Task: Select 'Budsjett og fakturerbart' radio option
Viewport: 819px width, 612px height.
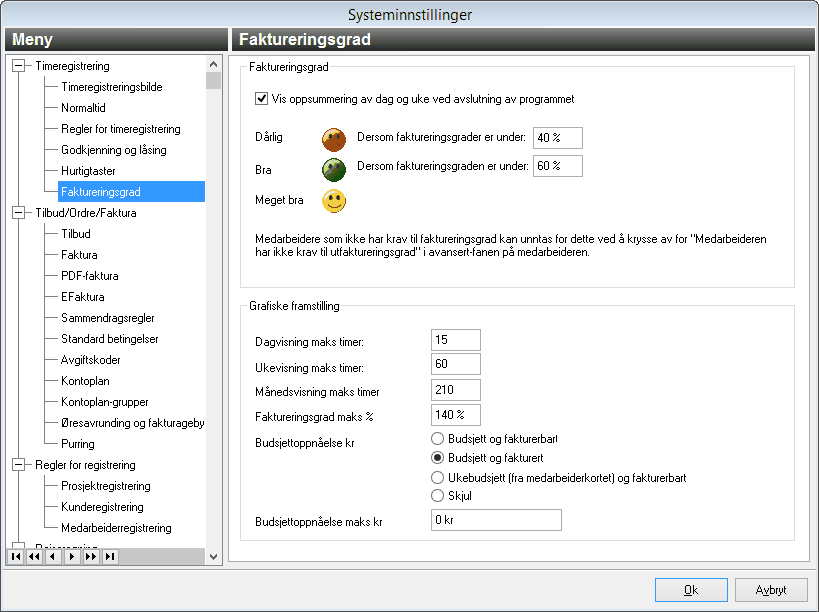Action: pos(437,439)
